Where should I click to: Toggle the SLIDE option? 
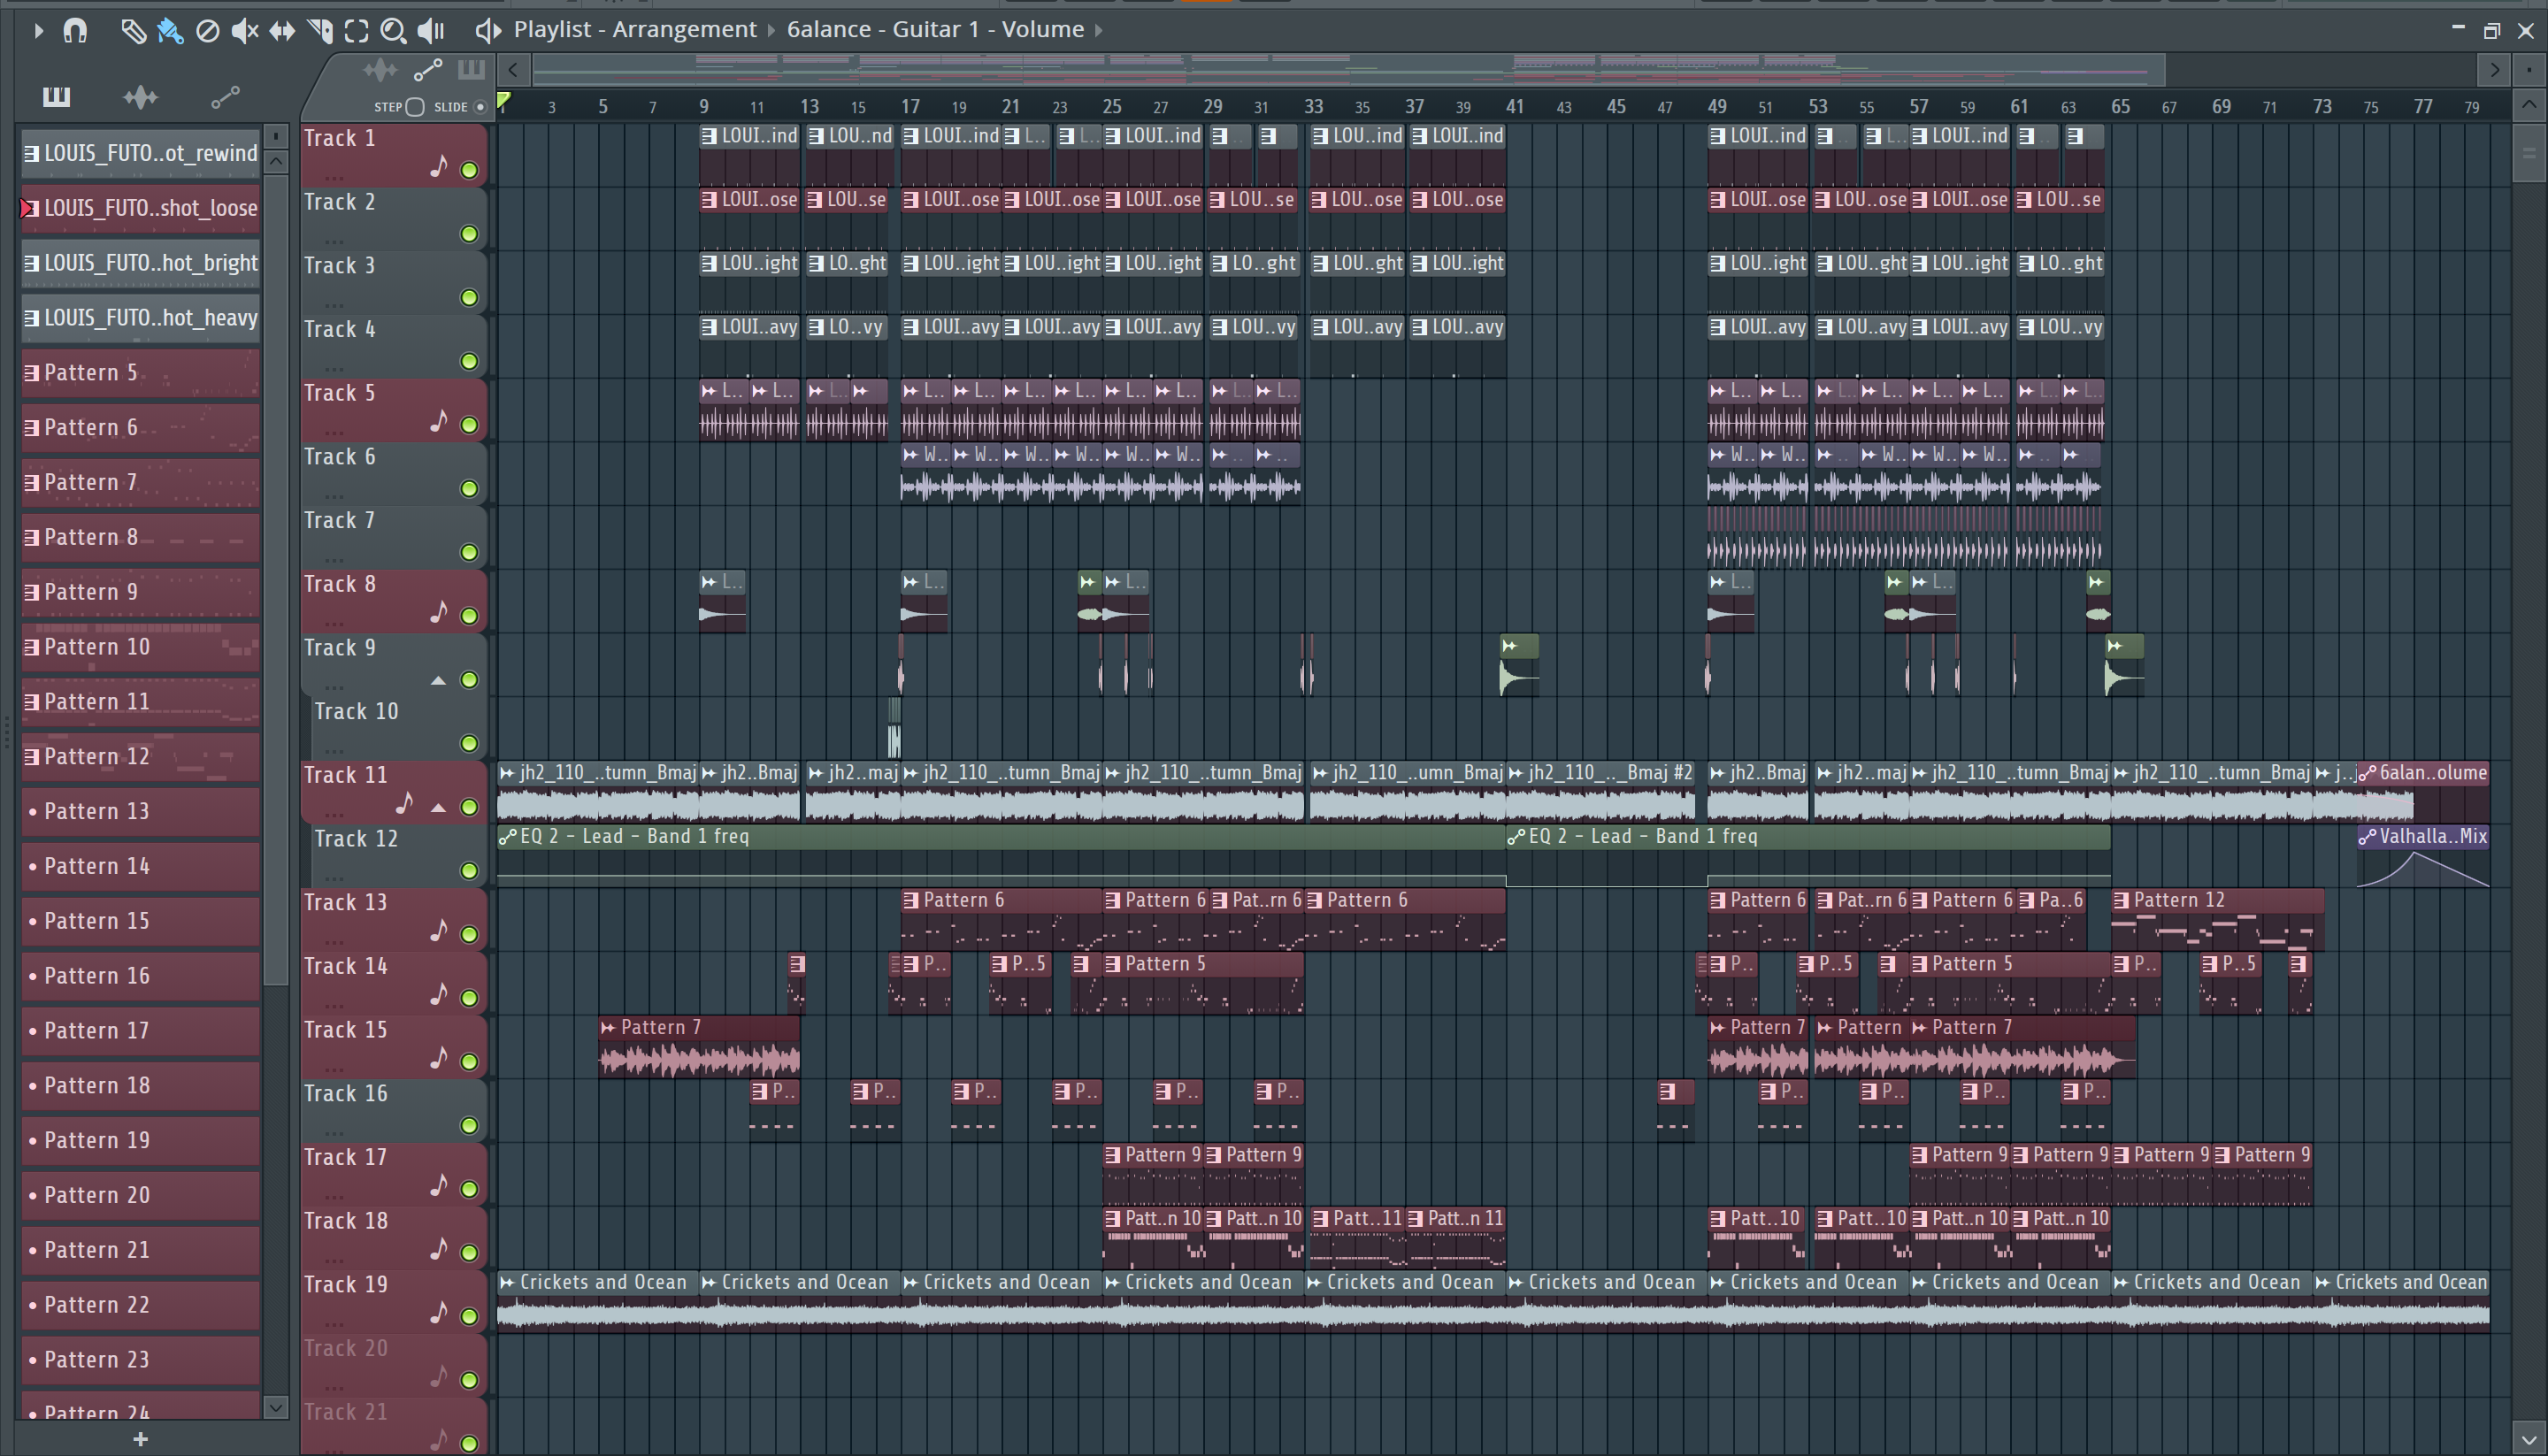pyautogui.click(x=480, y=107)
